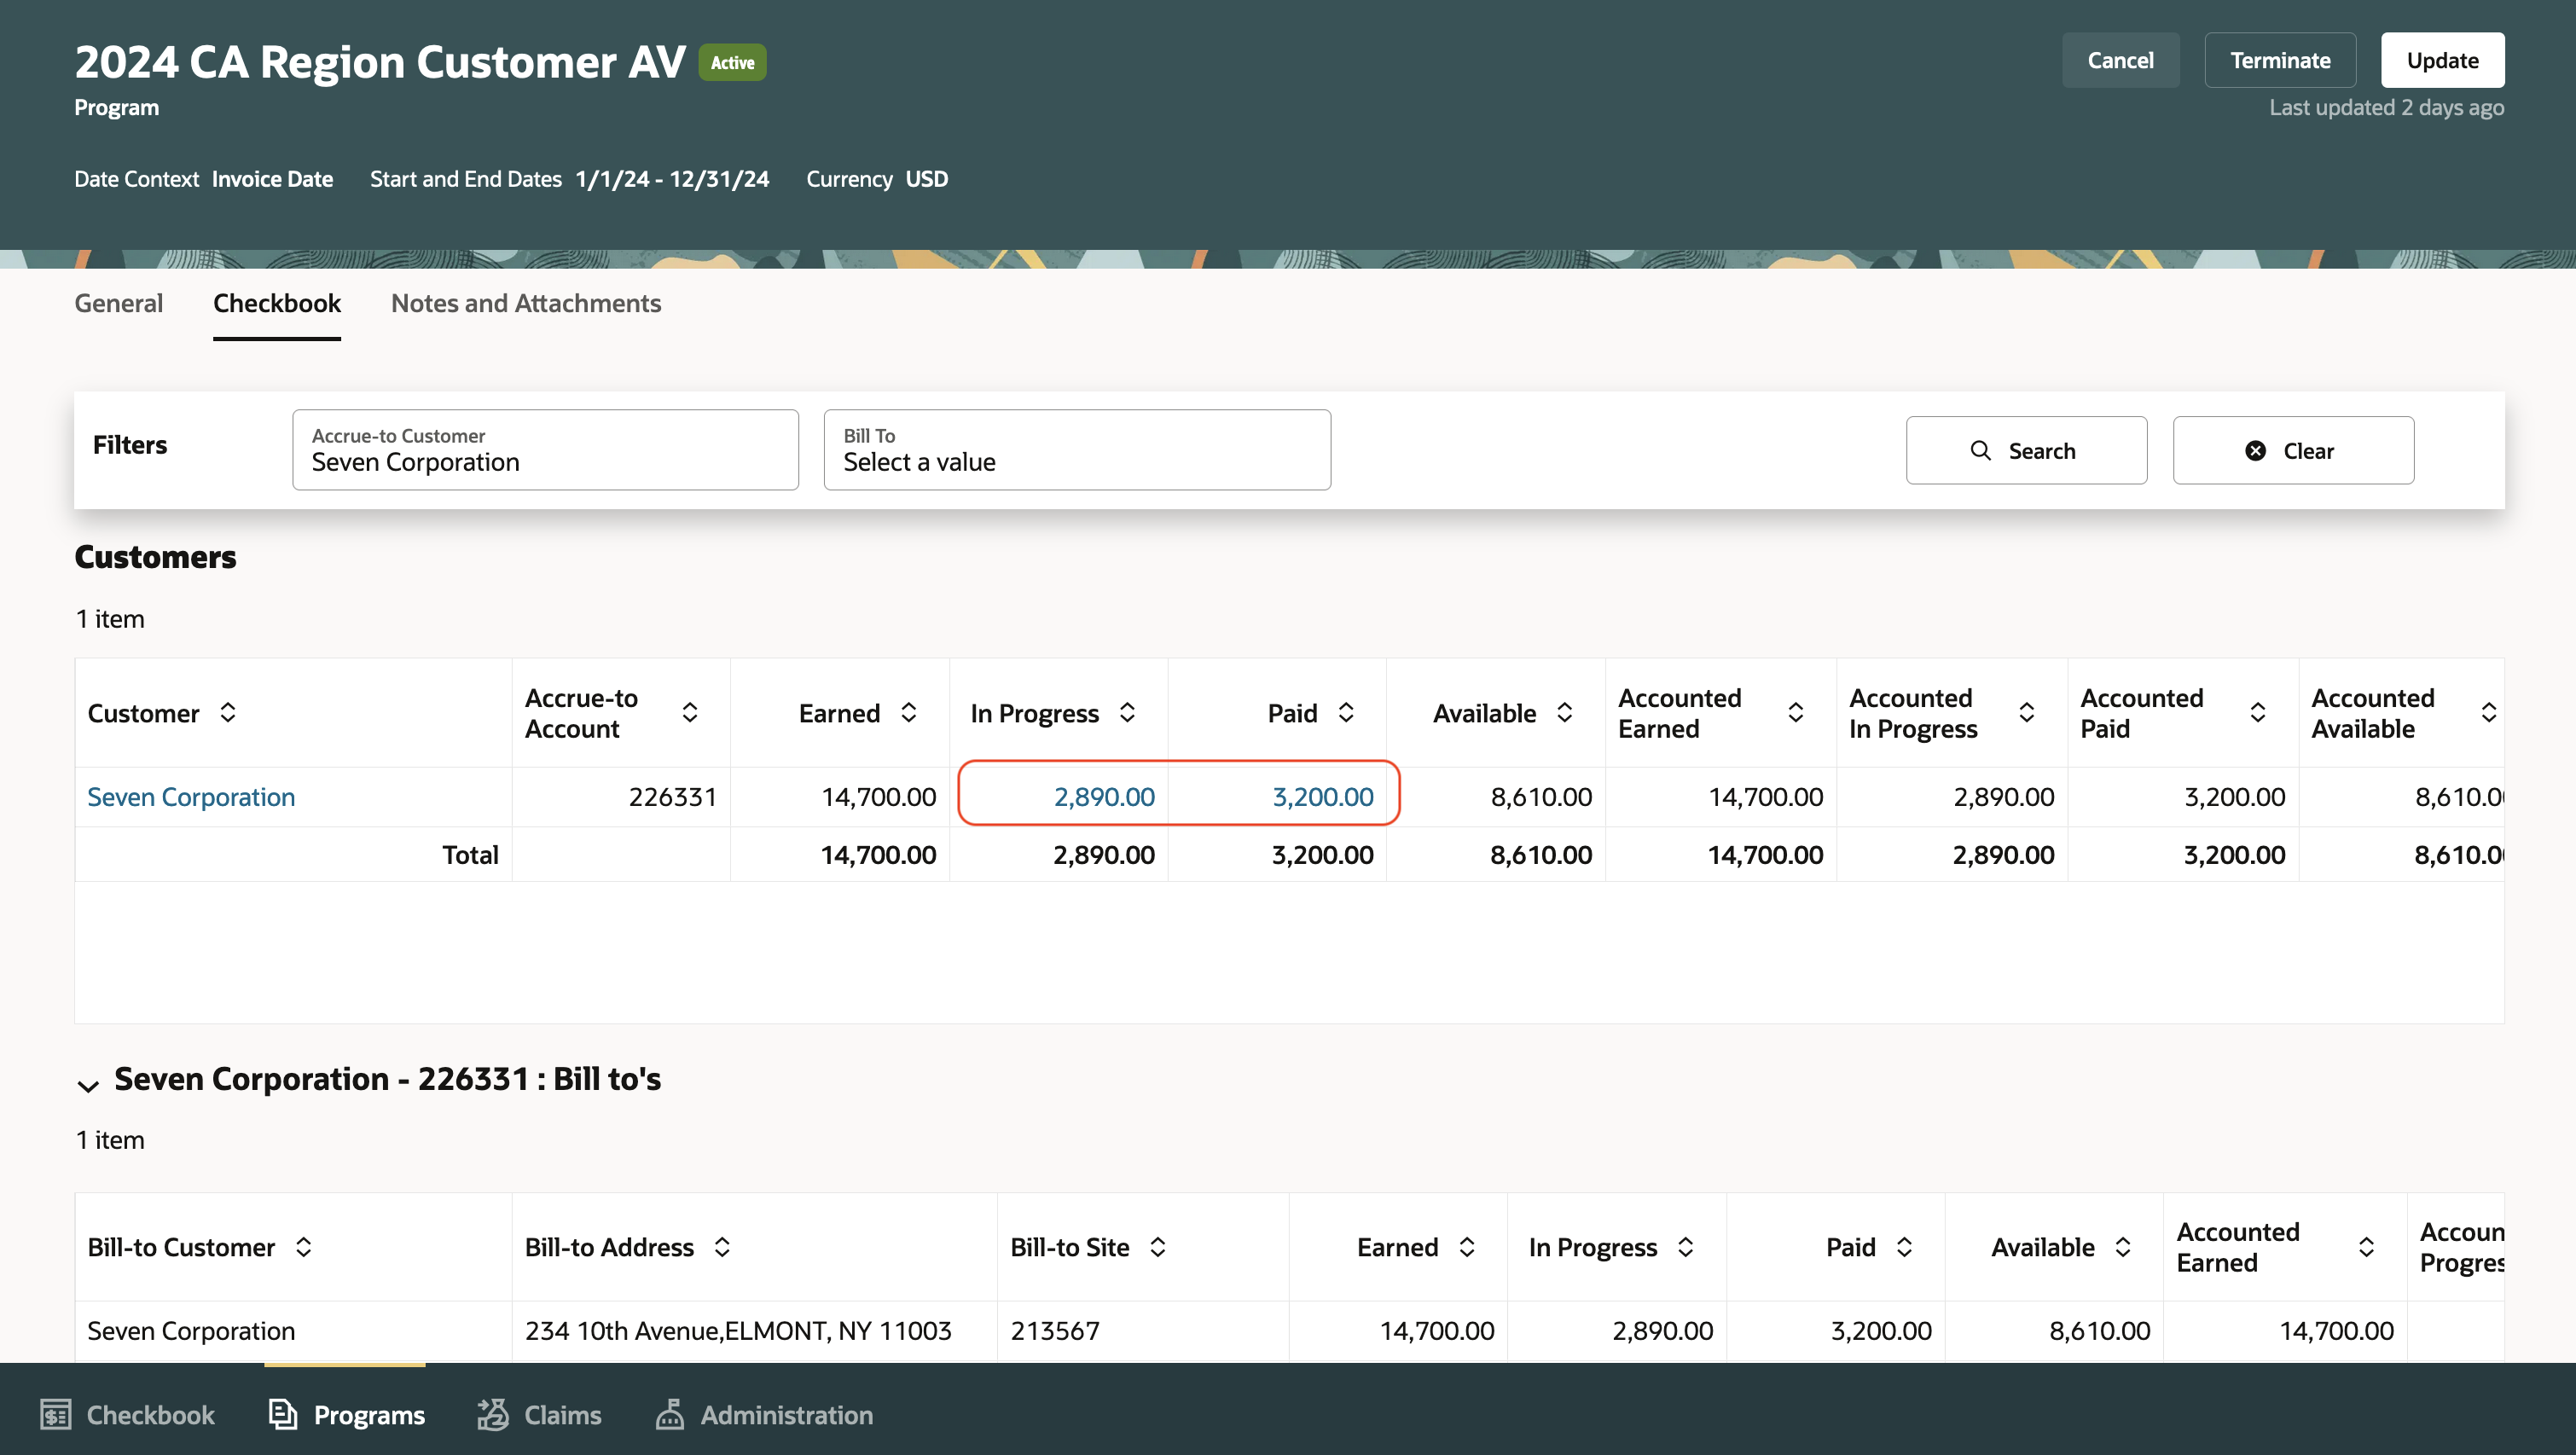
Task: Open the Seven Corporation customer link
Action: pos(190,796)
